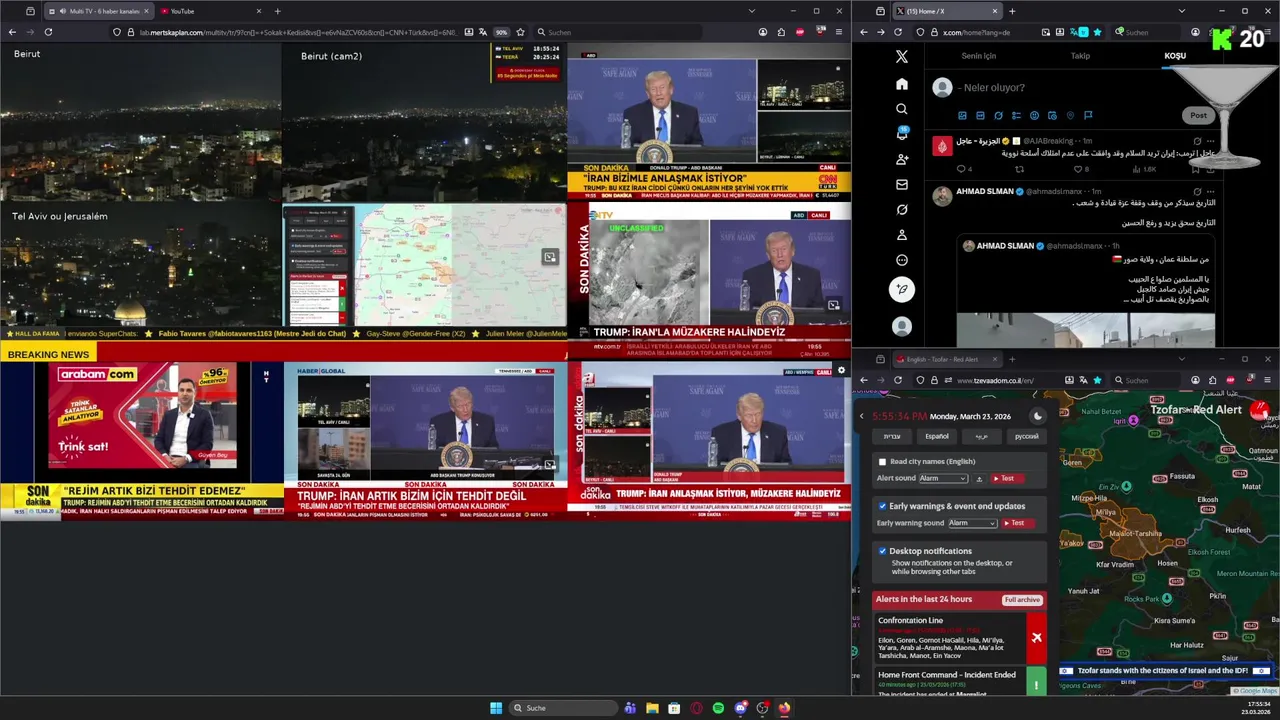Viewport: 1280px width, 720px height.
Task: Bookmark star in Multi TV address bar
Action: click(520, 32)
